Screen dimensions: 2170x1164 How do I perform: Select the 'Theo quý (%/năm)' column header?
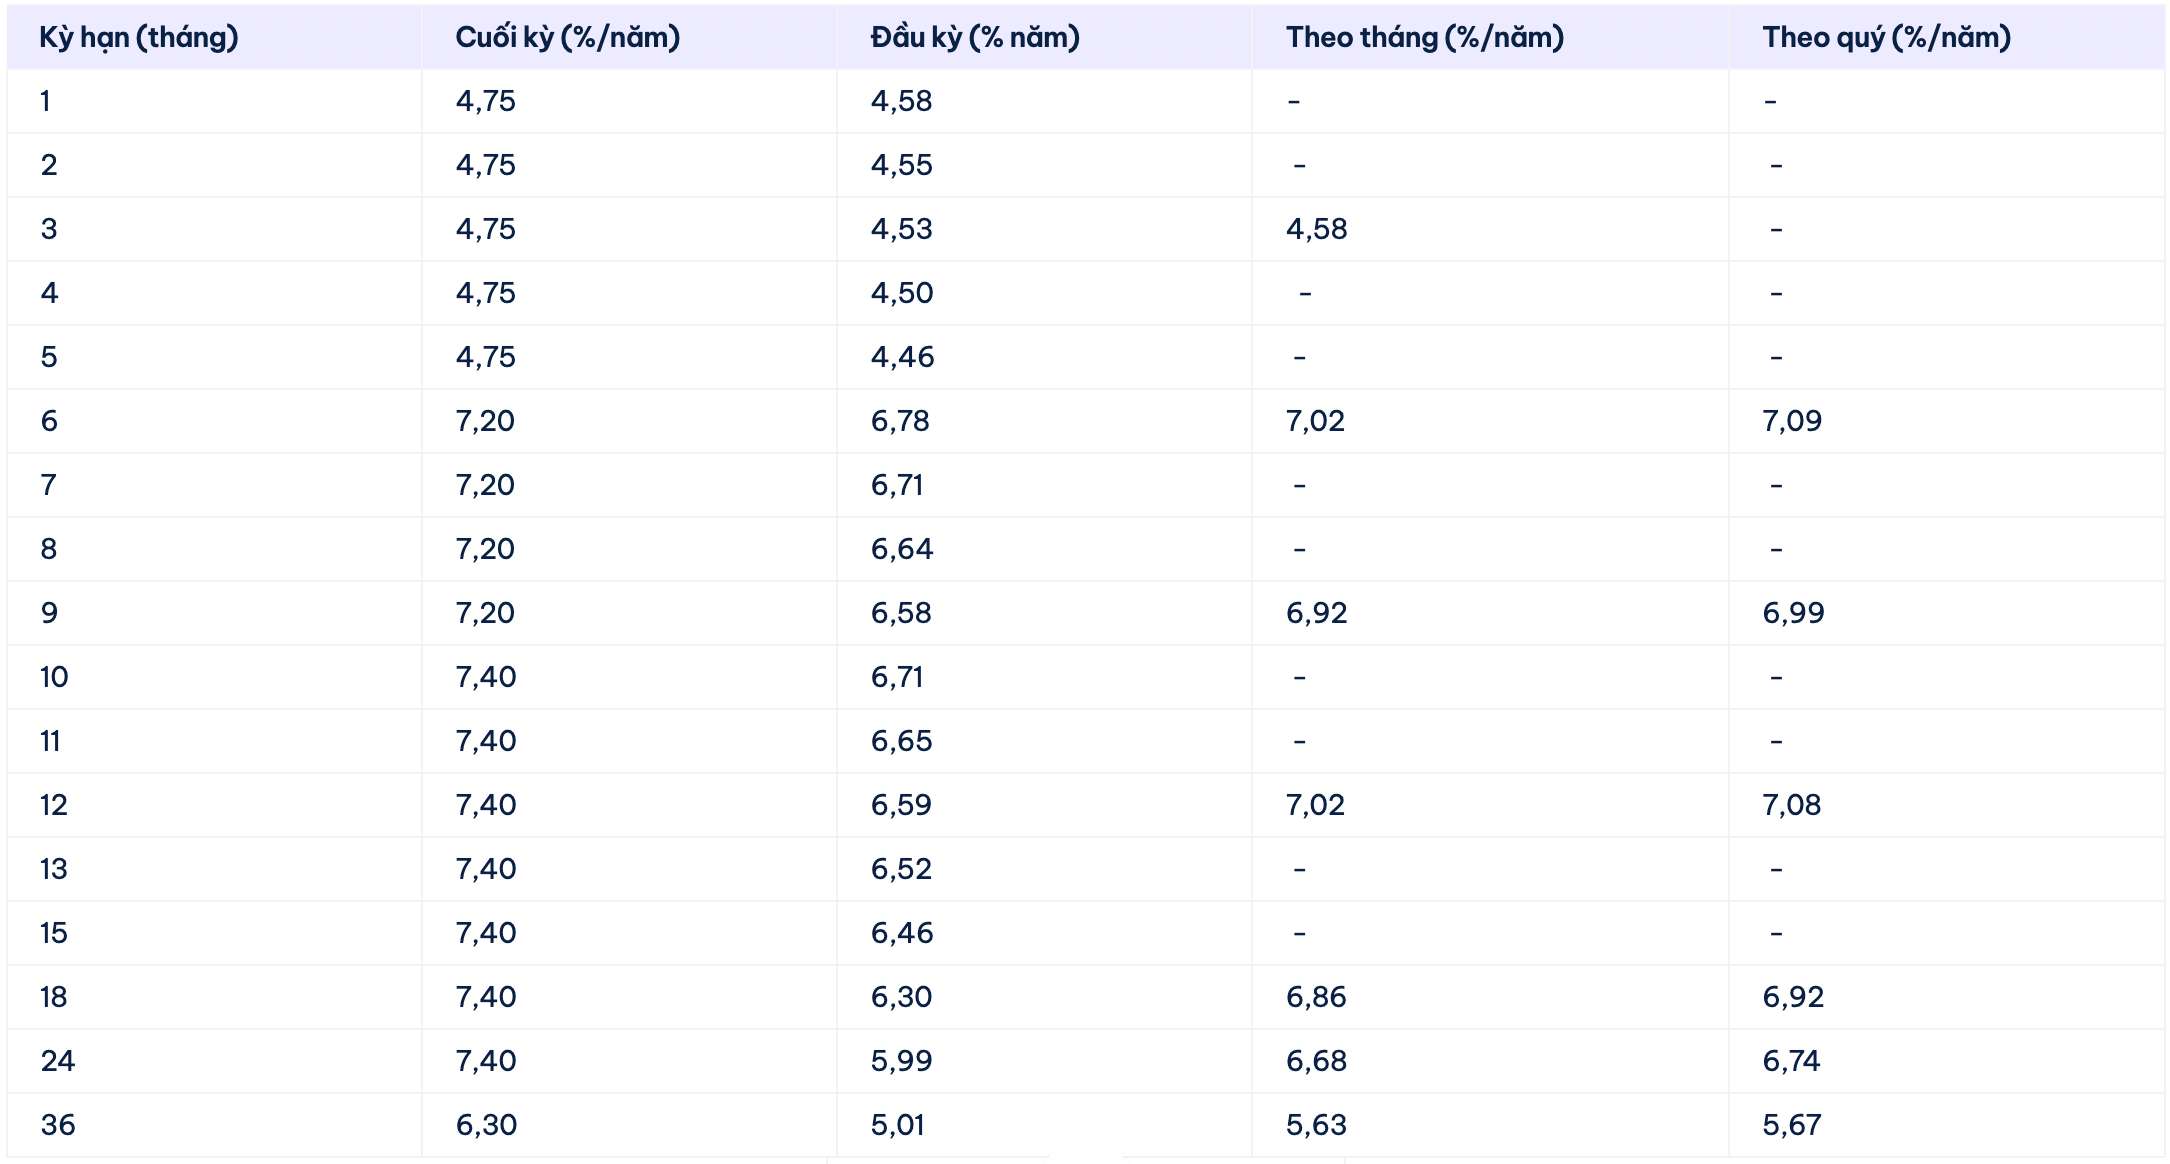point(1886,38)
